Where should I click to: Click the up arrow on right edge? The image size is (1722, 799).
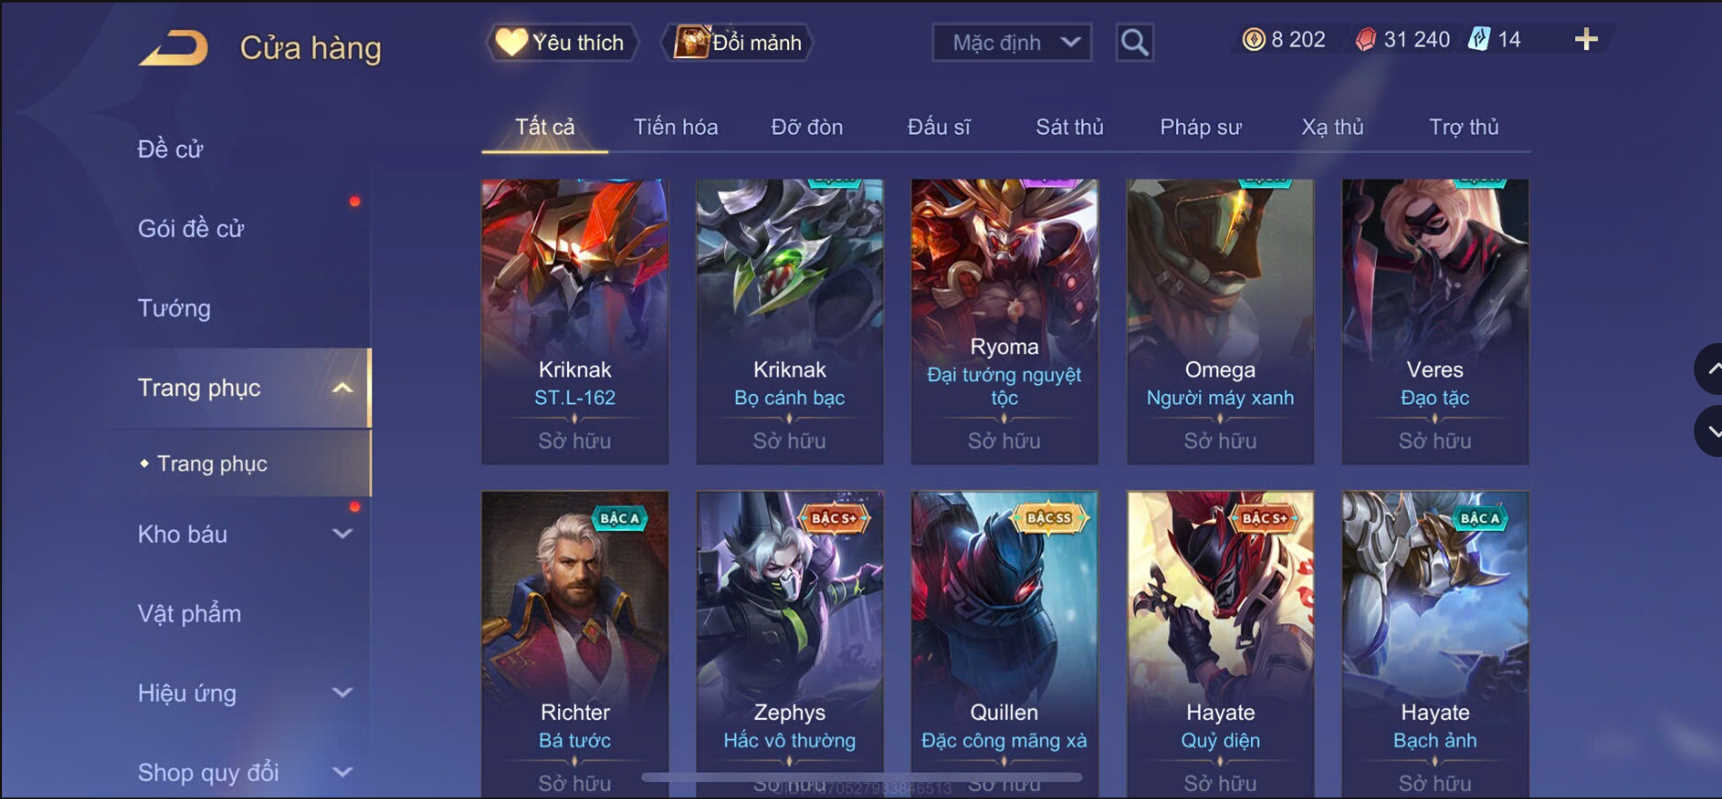pos(1710,369)
